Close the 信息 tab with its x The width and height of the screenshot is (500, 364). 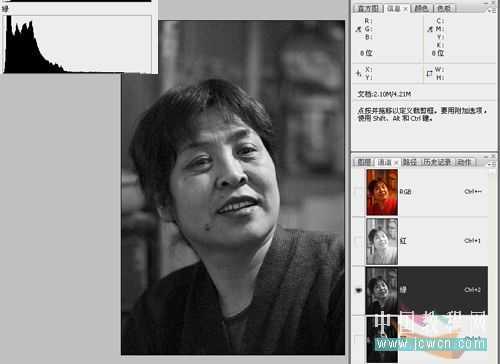(x=406, y=9)
